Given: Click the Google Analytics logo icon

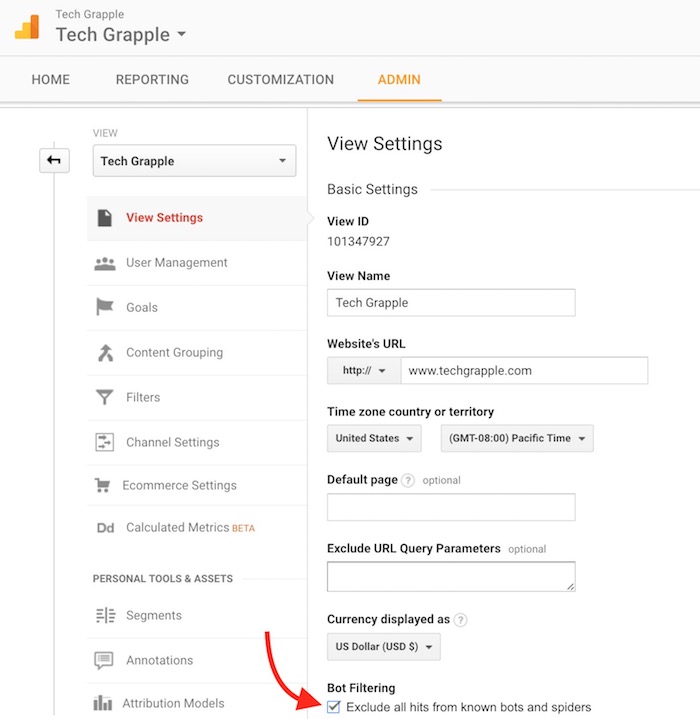Looking at the screenshot, I should (x=26, y=27).
